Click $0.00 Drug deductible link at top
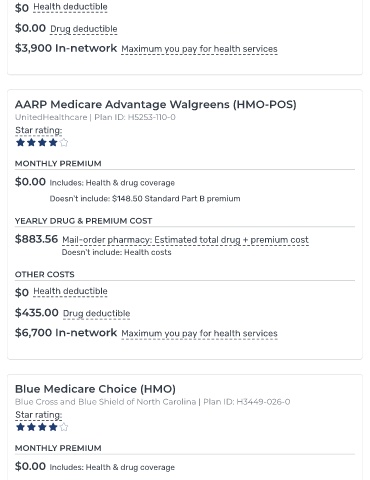Image resolution: width=370 pixels, height=480 pixels. tap(84, 29)
